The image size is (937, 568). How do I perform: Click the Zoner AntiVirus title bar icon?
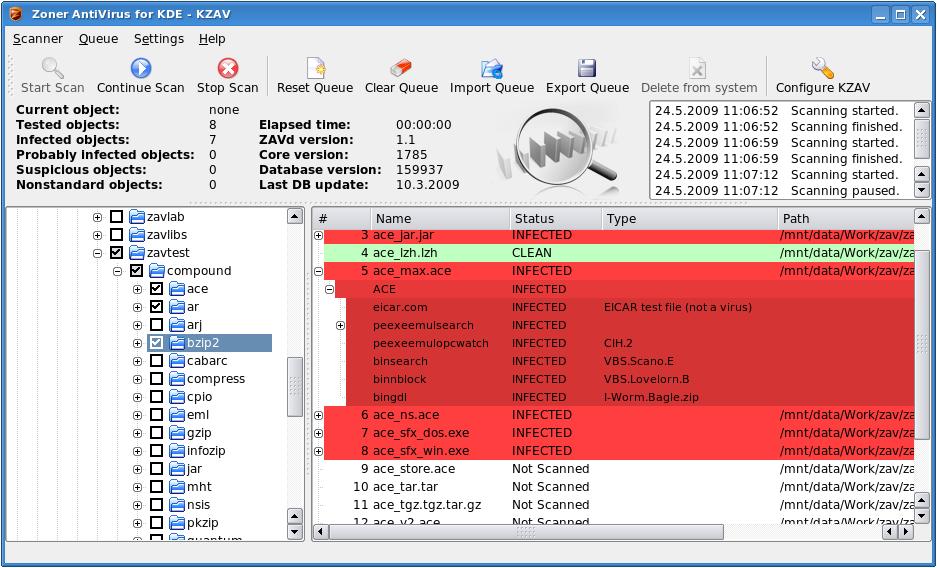click(16, 14)
